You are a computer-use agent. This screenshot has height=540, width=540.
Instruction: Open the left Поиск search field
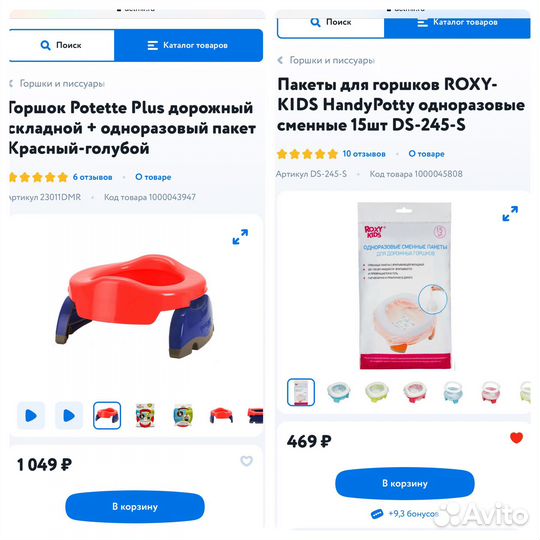(x=62, y=45)
